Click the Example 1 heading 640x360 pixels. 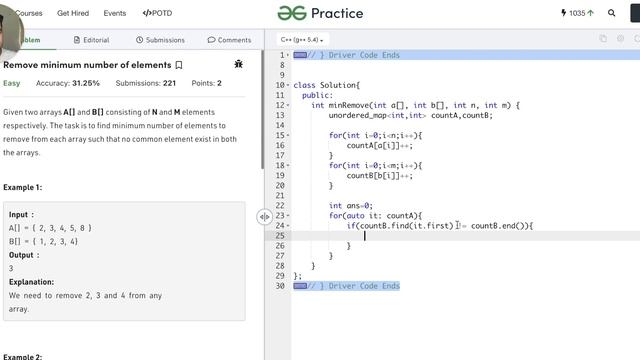click(x=22, y=187)
